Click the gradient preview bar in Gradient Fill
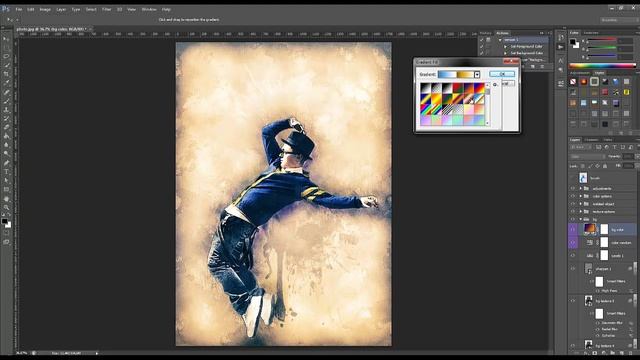The width and height of the screenshot is (640, 360). pos(456,74)
